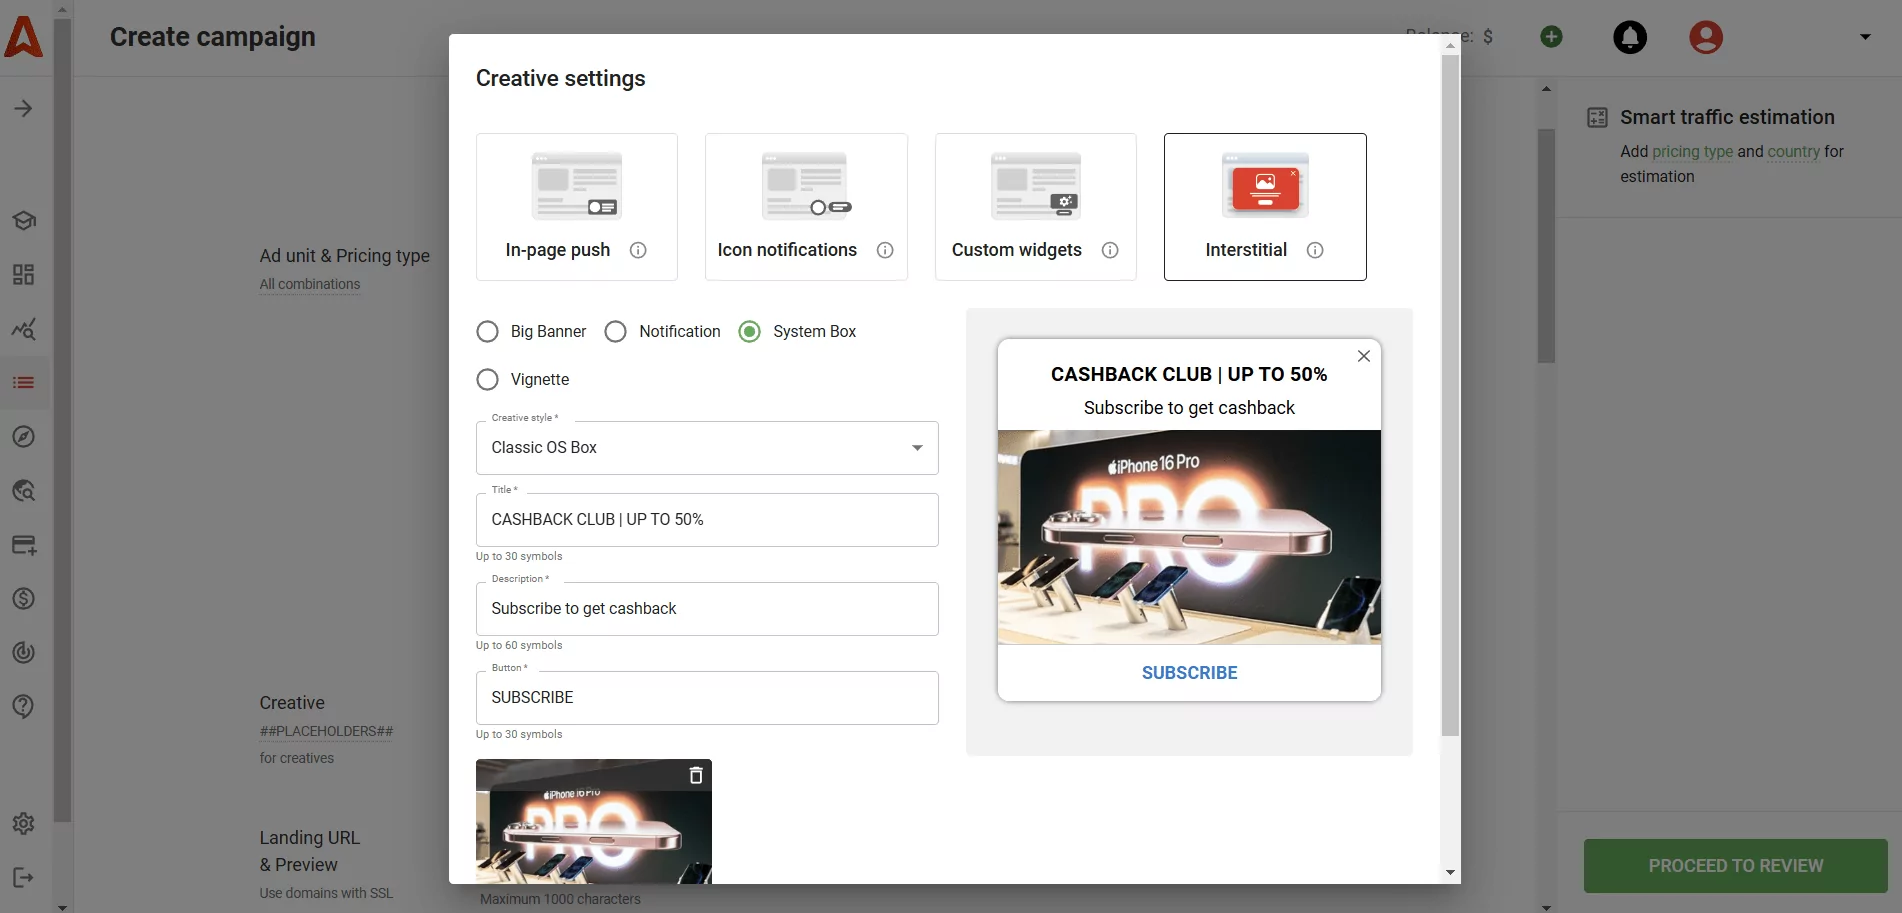Open the red profile avatar icon
1902x913 pixels.
point(1705,36)
